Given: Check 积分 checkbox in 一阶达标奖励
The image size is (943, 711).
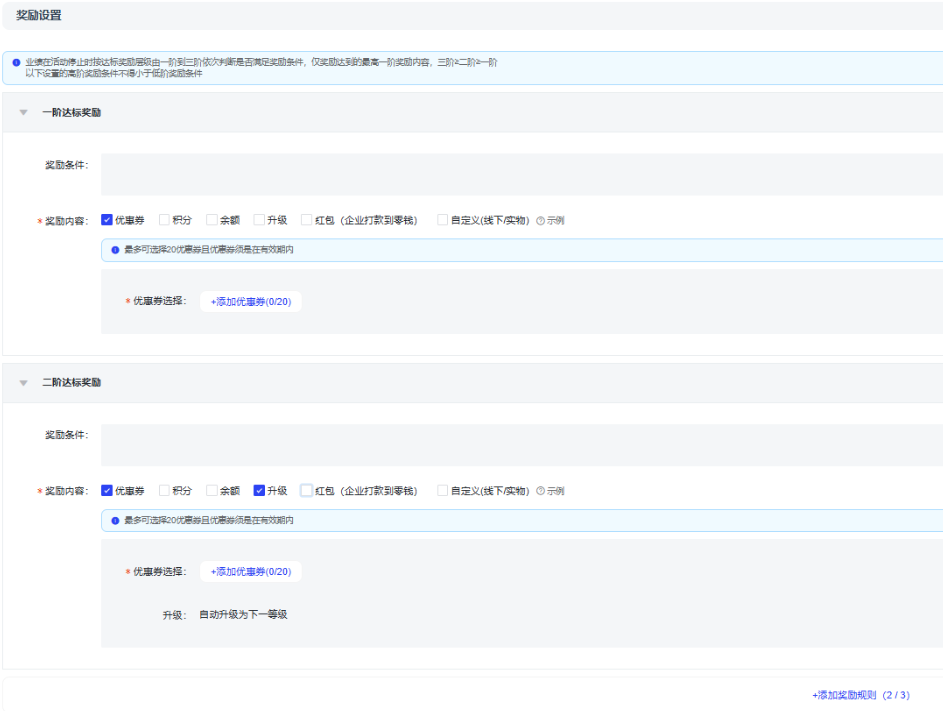Looking at the screenshot, I should point(165,220).
